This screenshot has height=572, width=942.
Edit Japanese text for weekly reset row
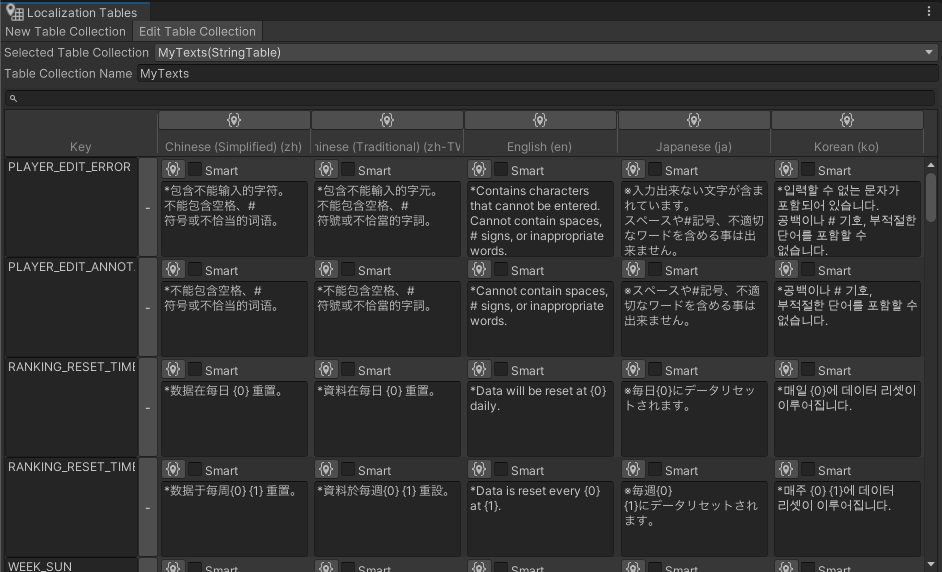click(x=694, y=519)
